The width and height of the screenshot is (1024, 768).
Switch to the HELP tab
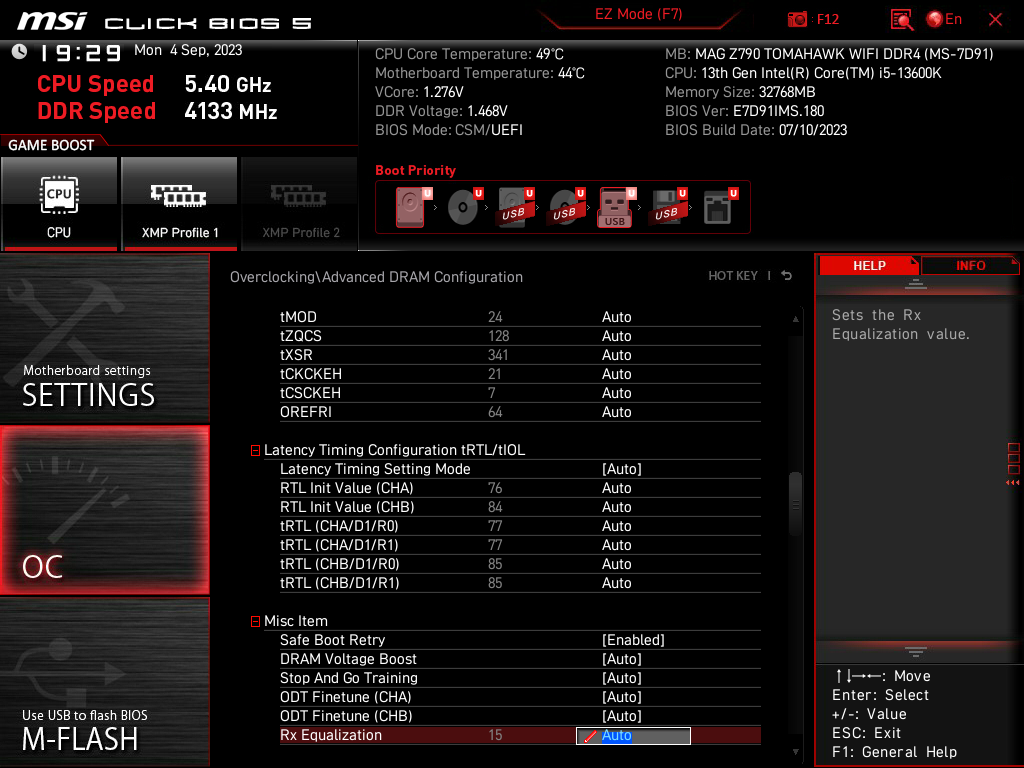tap(869, 266)
